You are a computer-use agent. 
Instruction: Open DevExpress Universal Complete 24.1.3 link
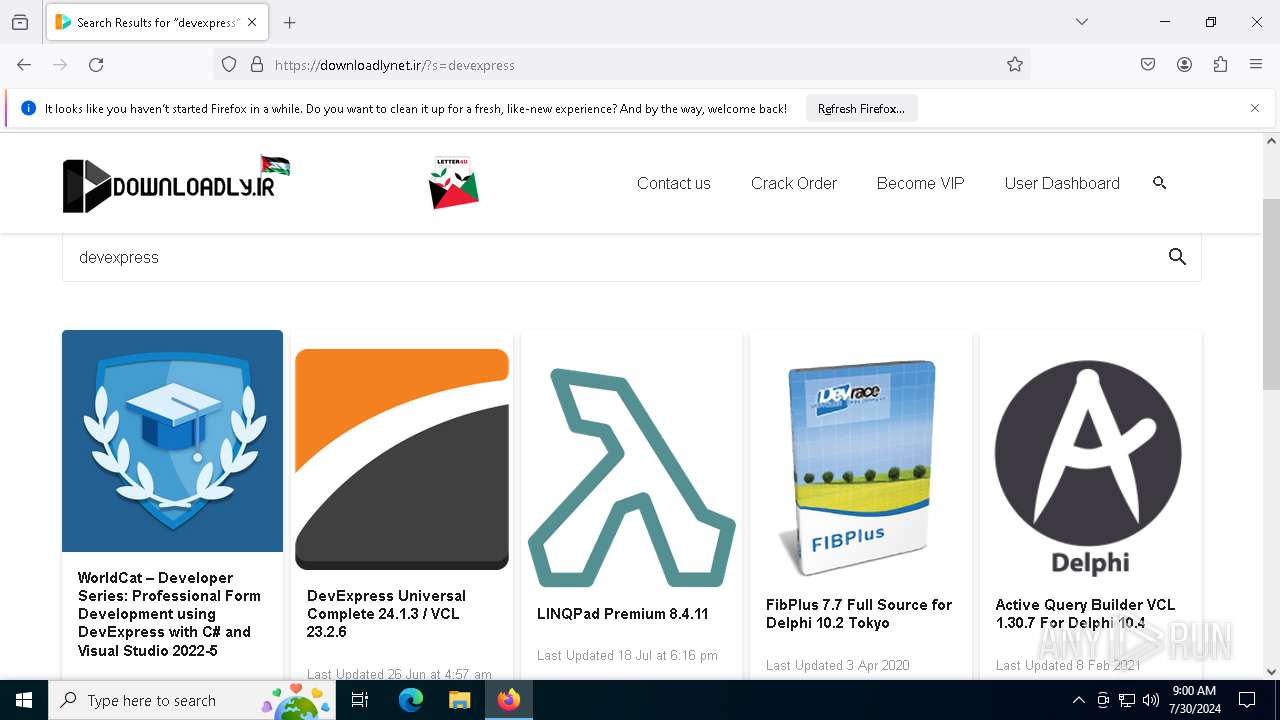[386, 614]
